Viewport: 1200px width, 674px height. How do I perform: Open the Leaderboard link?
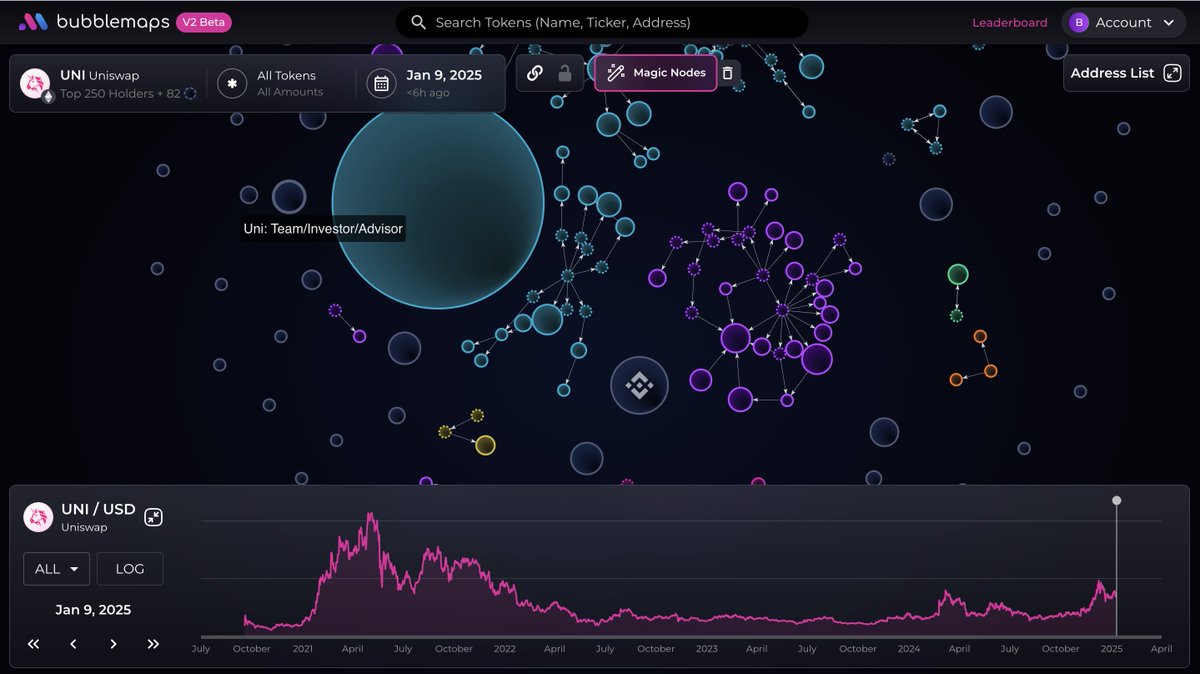coord(1010,22)
